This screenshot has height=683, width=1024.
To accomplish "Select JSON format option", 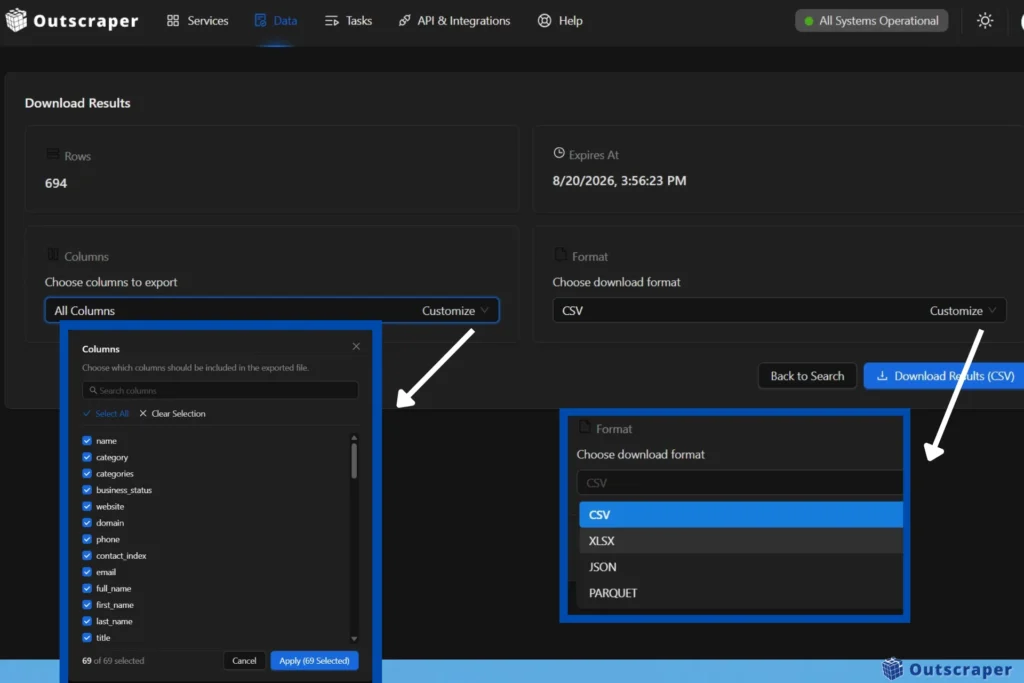I will pos(741,567).
